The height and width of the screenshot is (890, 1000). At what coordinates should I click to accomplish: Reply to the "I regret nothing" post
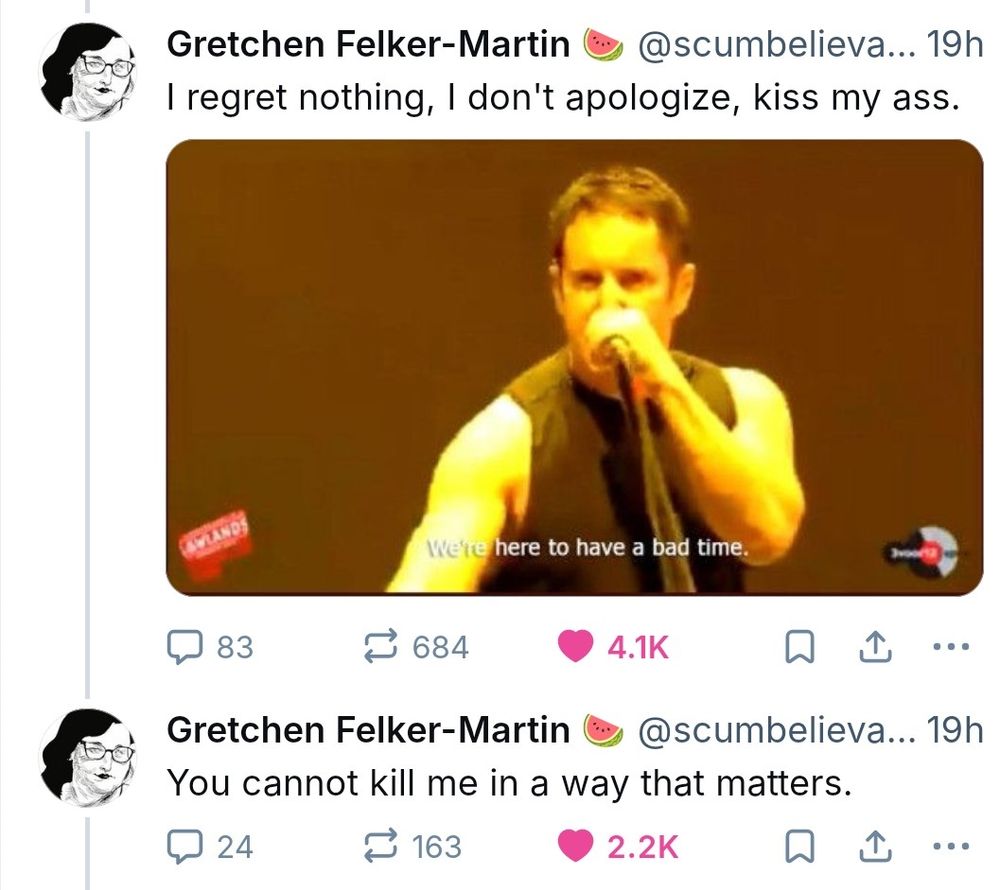(x=182, y=648)
